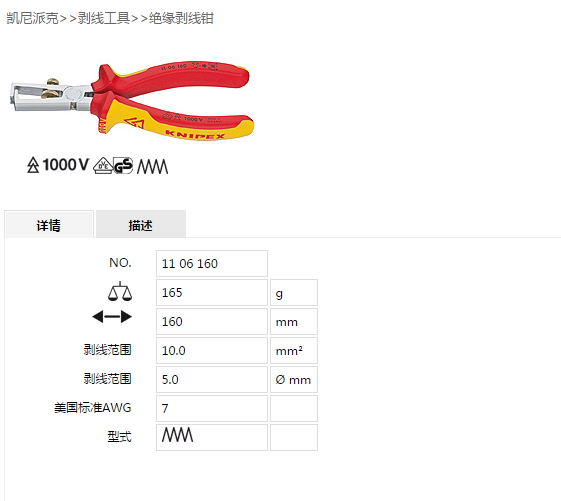
Task: Click the Ø mm unit cell
Action: click(x=294, y=380)
